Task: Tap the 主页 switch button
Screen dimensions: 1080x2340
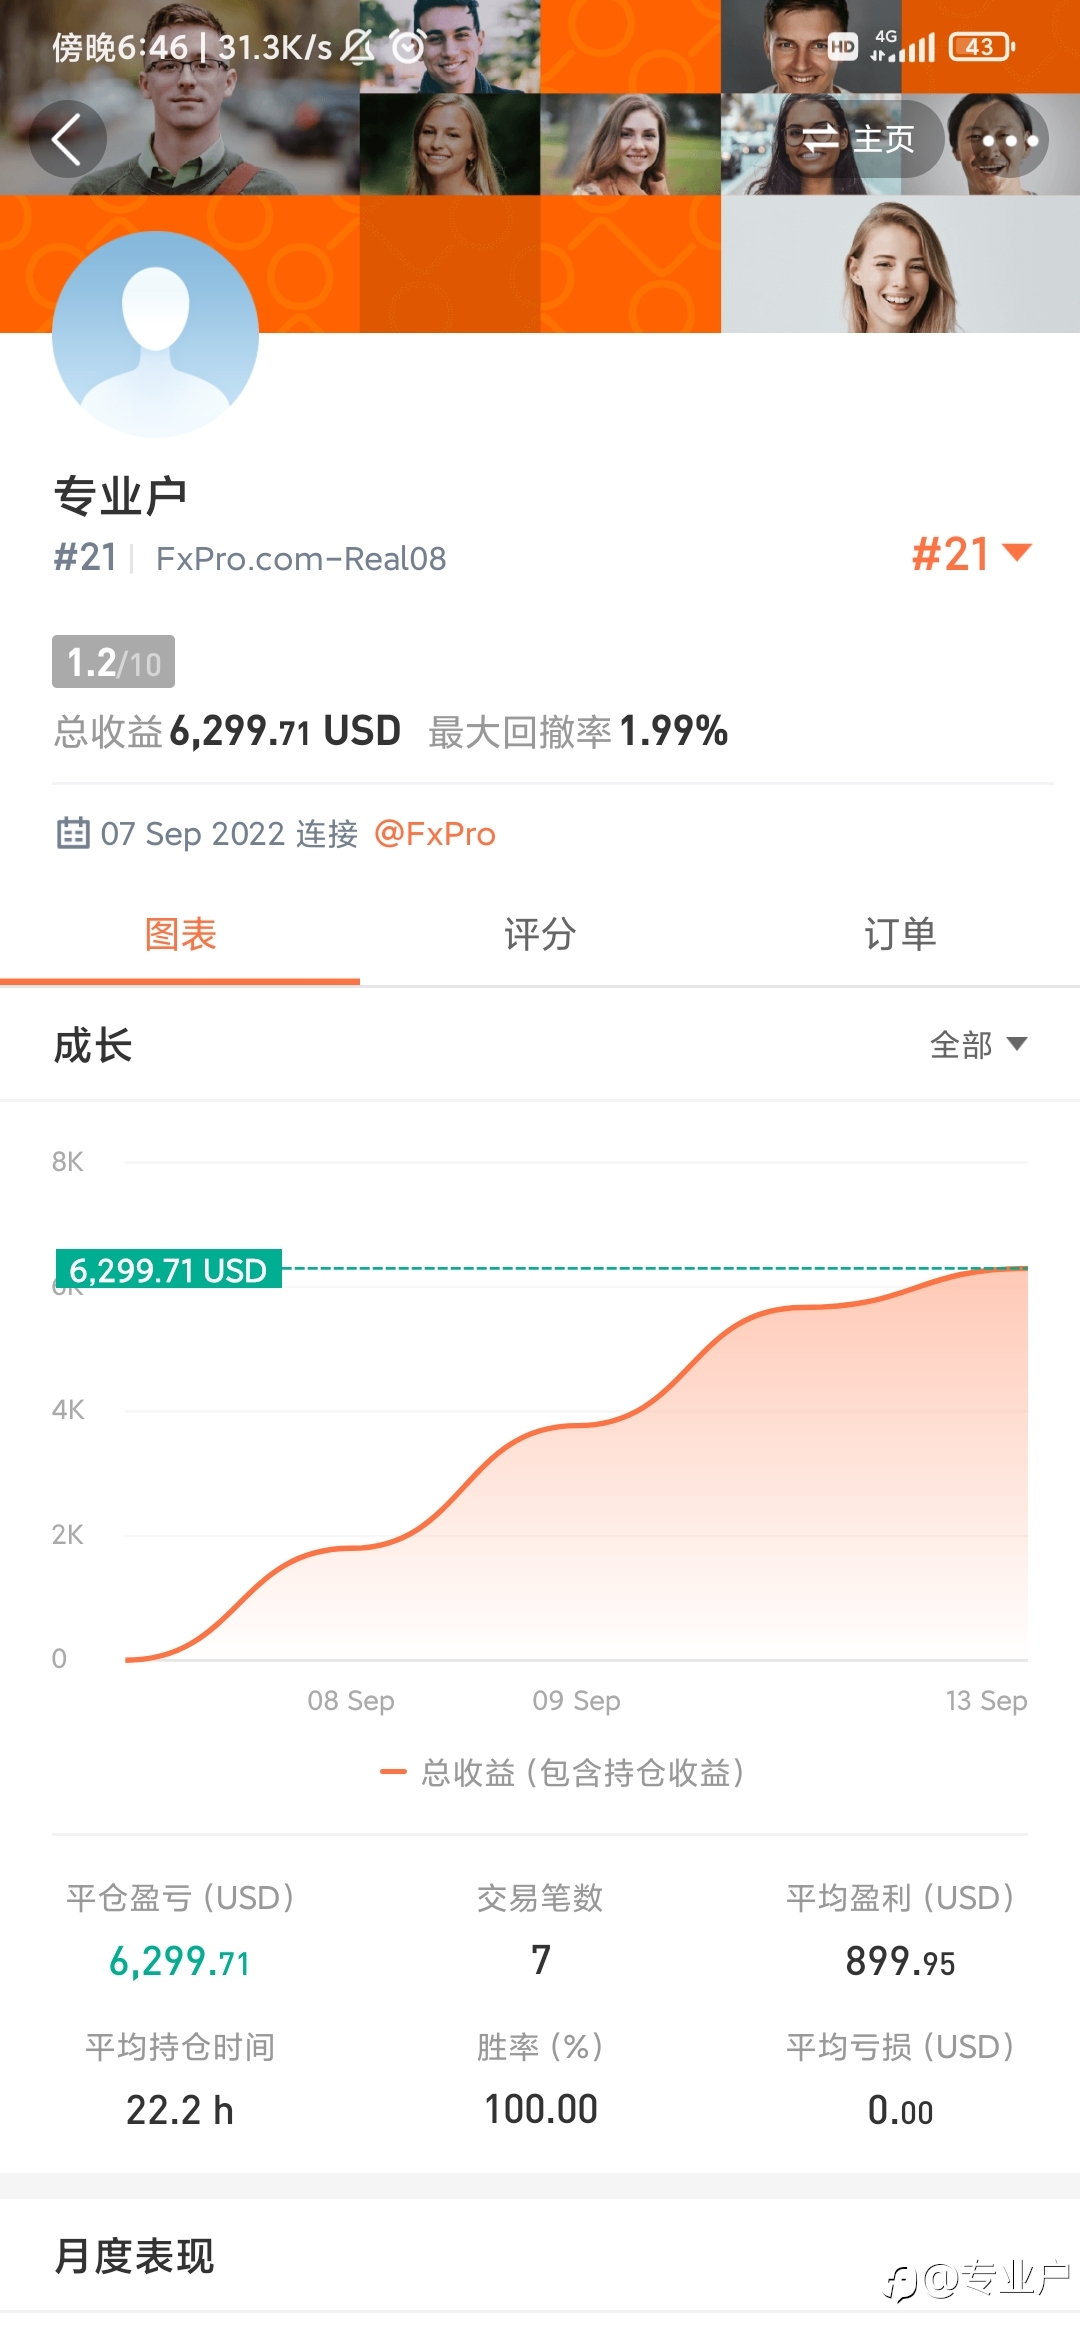Action: point(860,139)
